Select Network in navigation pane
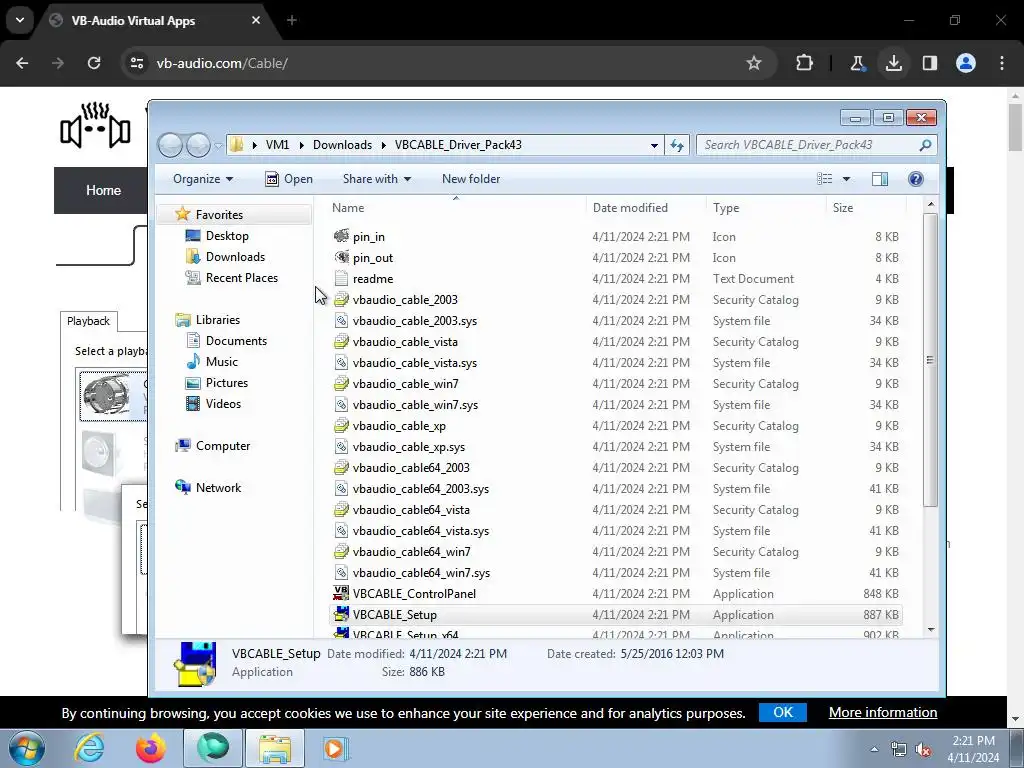Image resolution: width=1024 pixels, height=768 pixels. (x=218, y=487)
